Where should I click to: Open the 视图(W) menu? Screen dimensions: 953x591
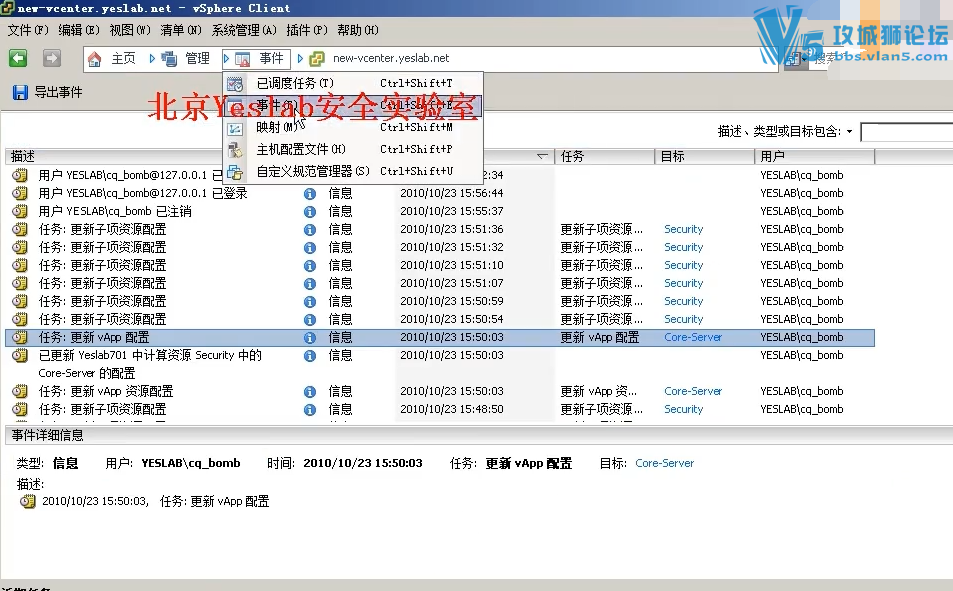click(x=130, y=30)
